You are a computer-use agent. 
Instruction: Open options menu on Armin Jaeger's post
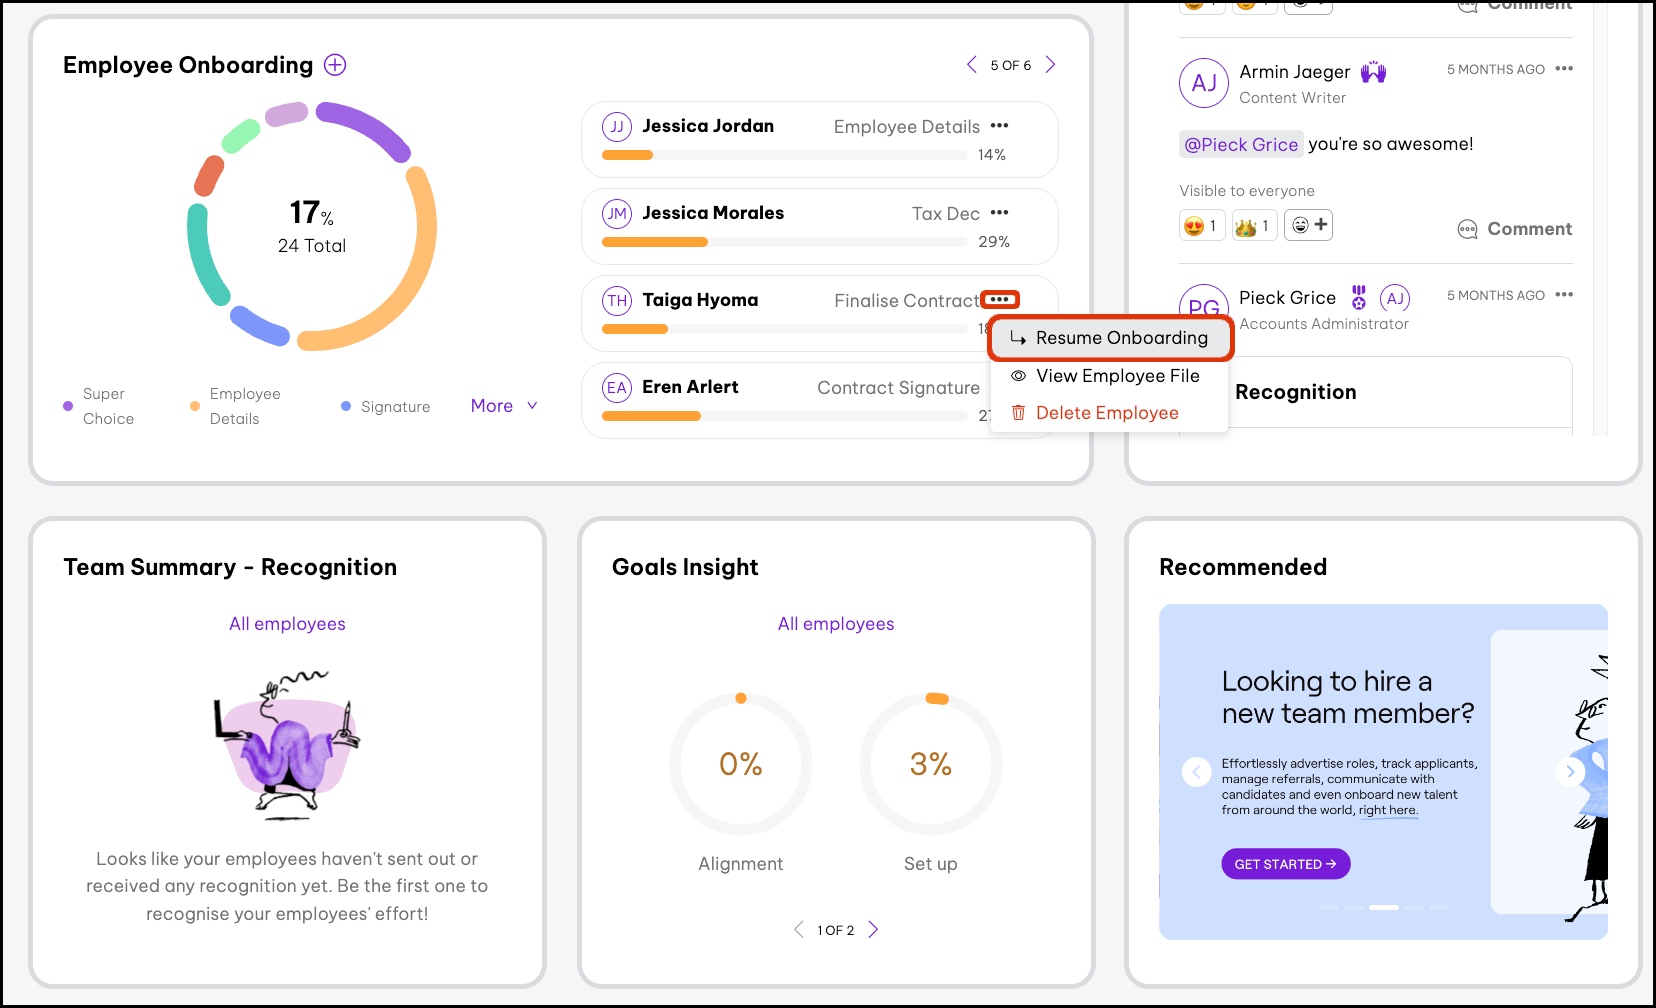coord(1564,69)
